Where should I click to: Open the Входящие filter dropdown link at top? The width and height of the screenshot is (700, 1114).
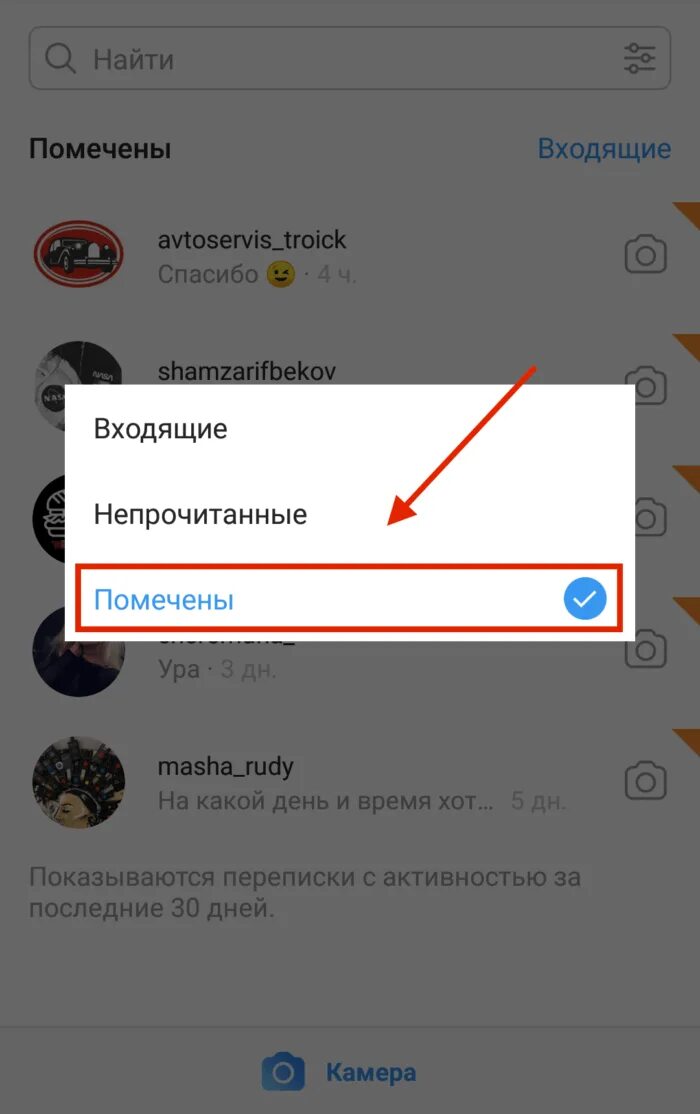pos(604,148)
